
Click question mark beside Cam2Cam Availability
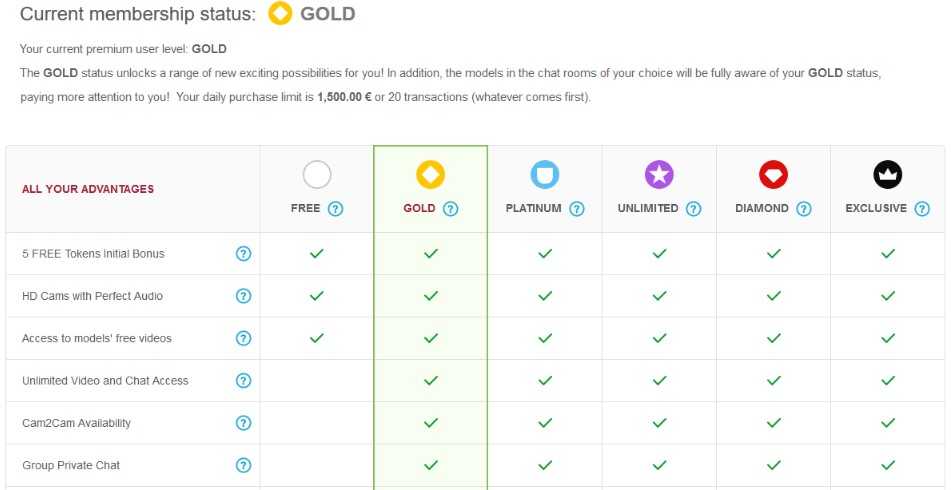[243, 423]
